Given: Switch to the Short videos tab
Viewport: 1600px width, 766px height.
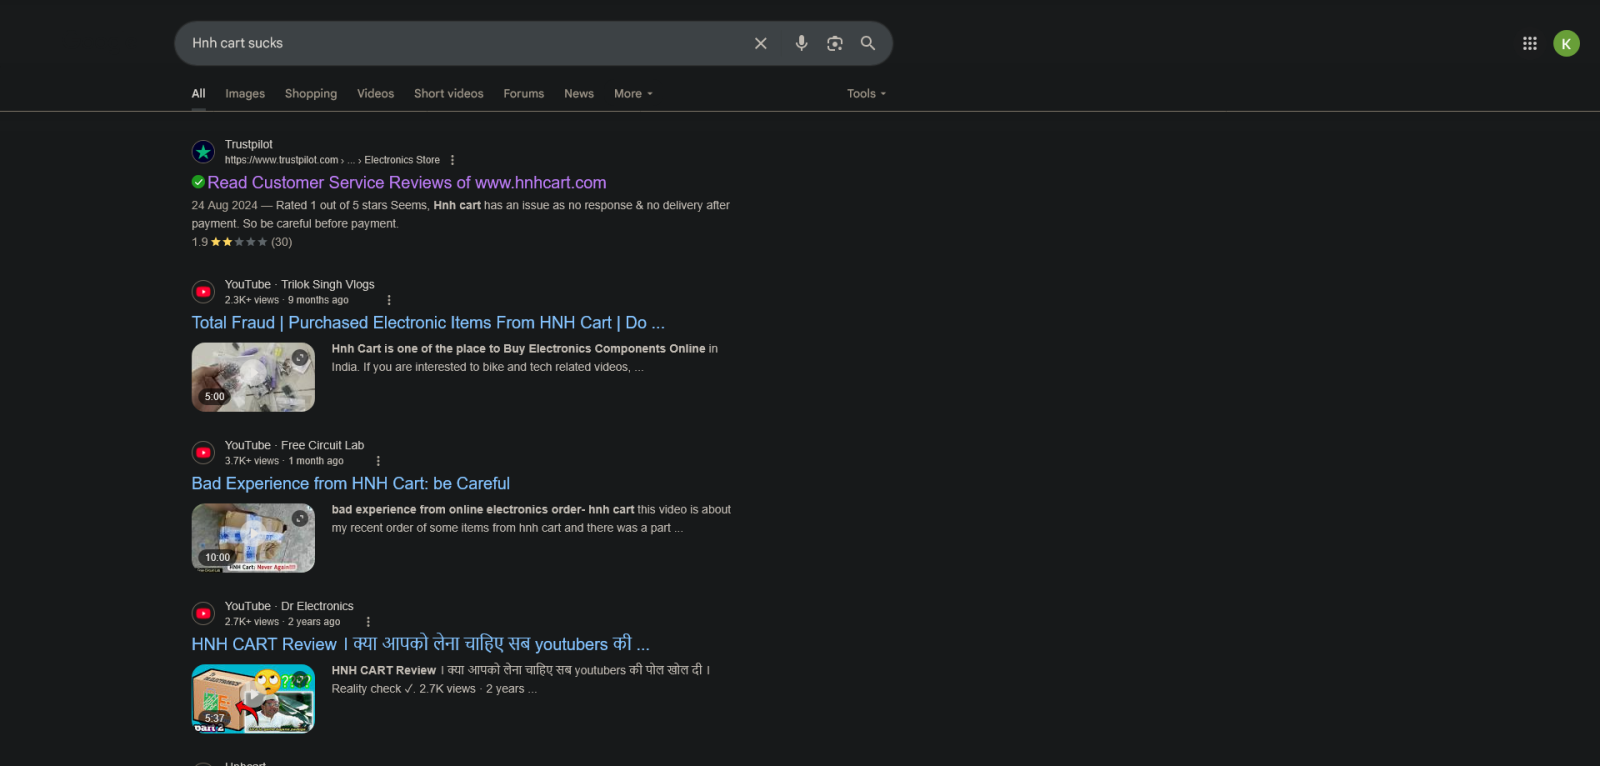Looking at the screenshot, I should [x=449, y=93].
